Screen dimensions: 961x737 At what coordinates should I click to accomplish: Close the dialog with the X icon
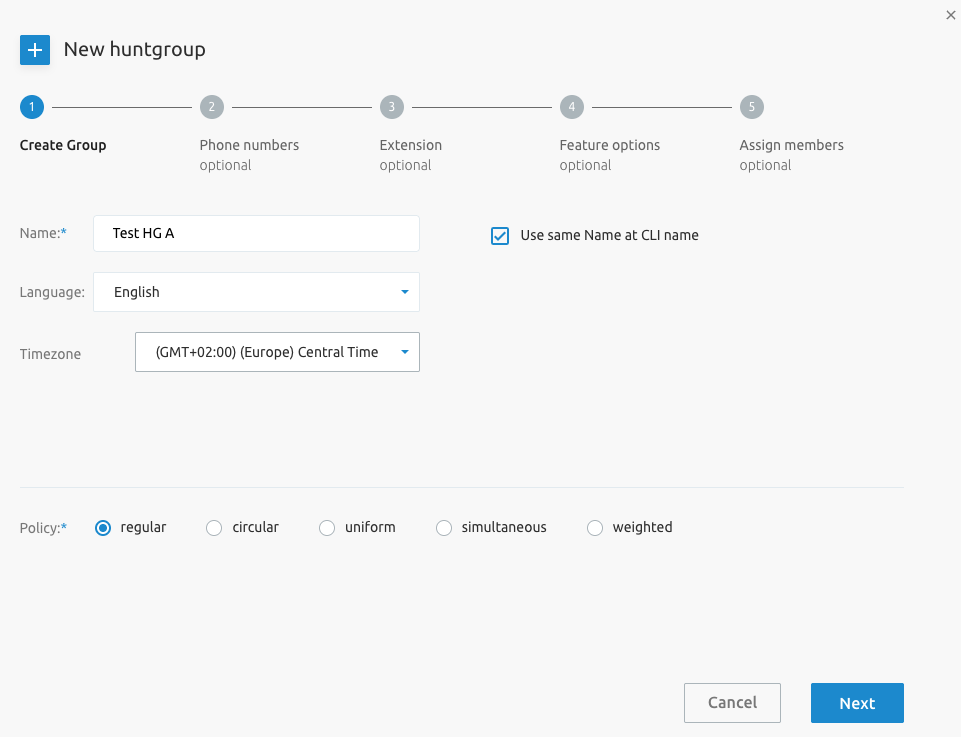(951, 15)
